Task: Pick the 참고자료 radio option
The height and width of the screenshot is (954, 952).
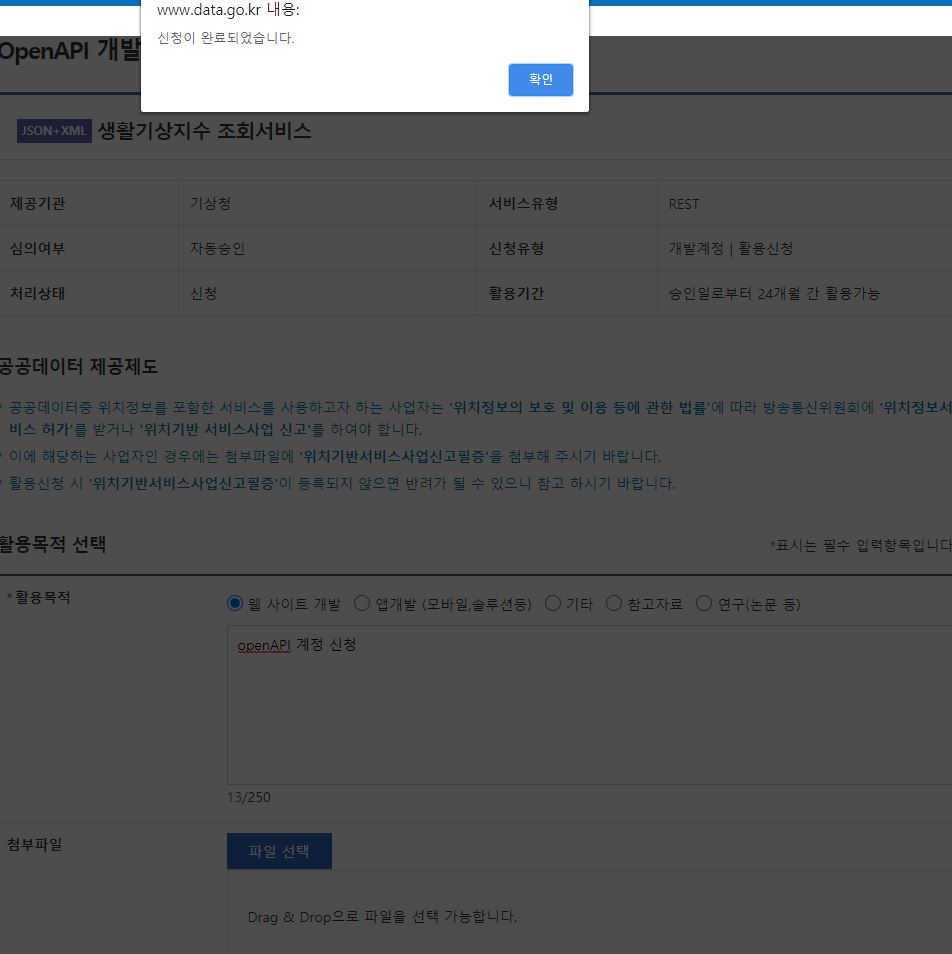Action: pyautogui.click(x=614, y=603)
